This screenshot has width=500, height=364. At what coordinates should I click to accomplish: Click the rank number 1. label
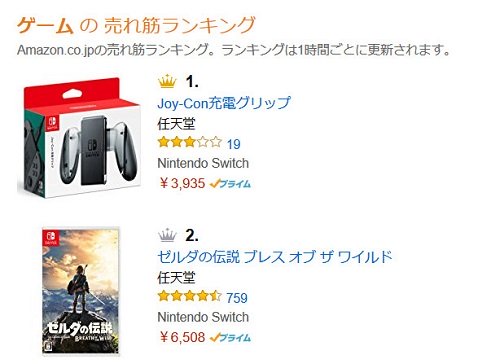pyautogui.click(x=192, y=81)
